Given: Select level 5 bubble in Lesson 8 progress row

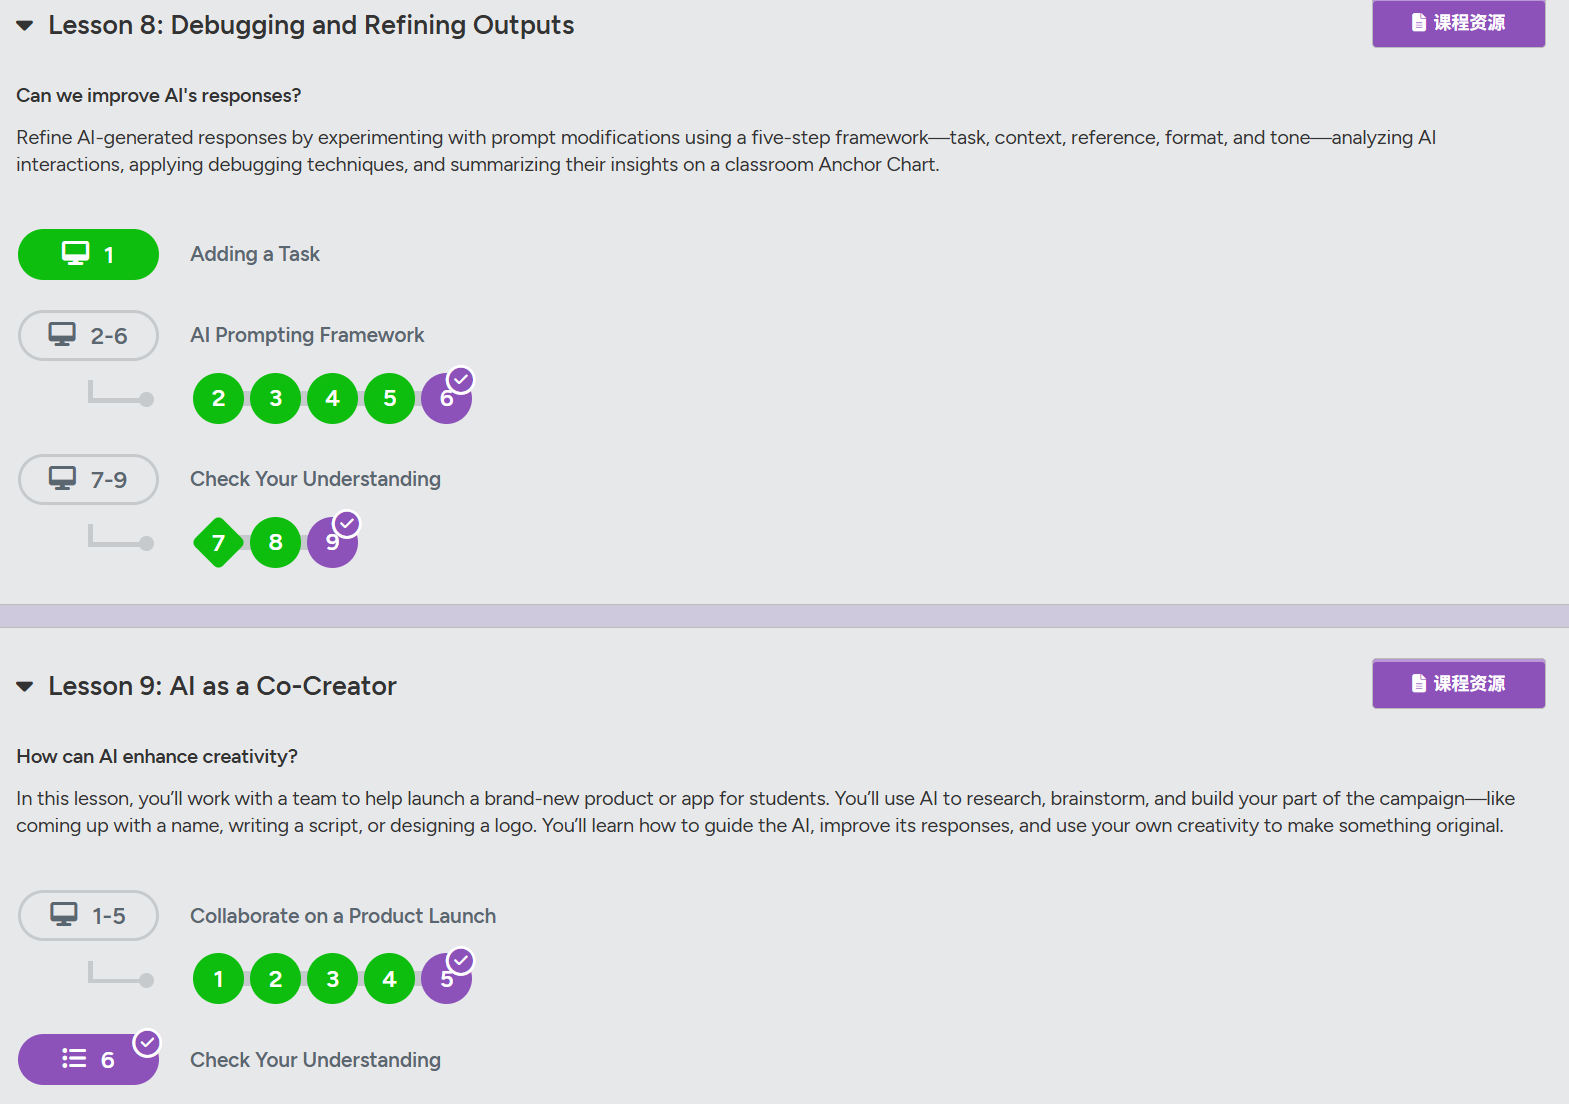Looking at the screenshot, I should pyautogui.click(x=390, y=398).
